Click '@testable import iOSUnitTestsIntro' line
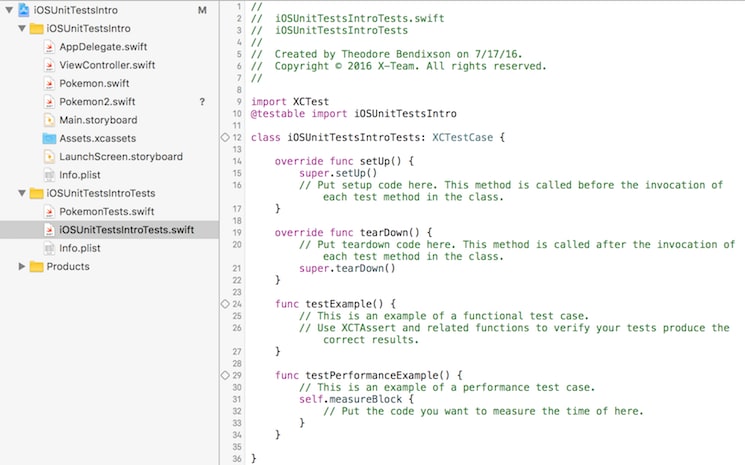745x465 pixels. pyautogui.click(x=353, y=114)
